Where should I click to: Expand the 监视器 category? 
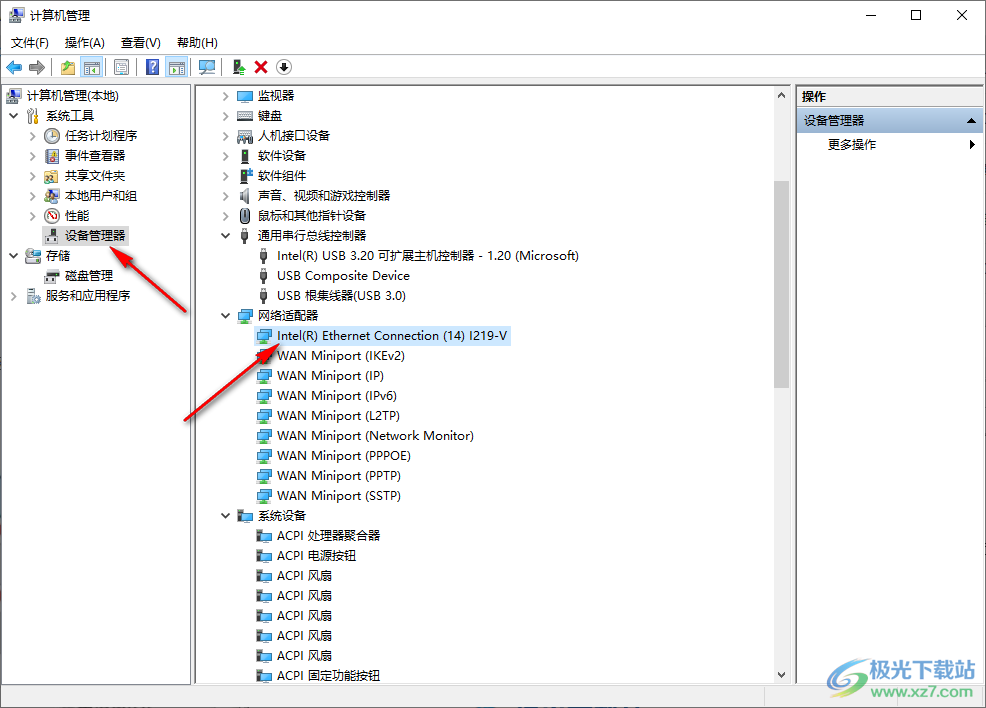pyautogui.click(x=226, y=96)
